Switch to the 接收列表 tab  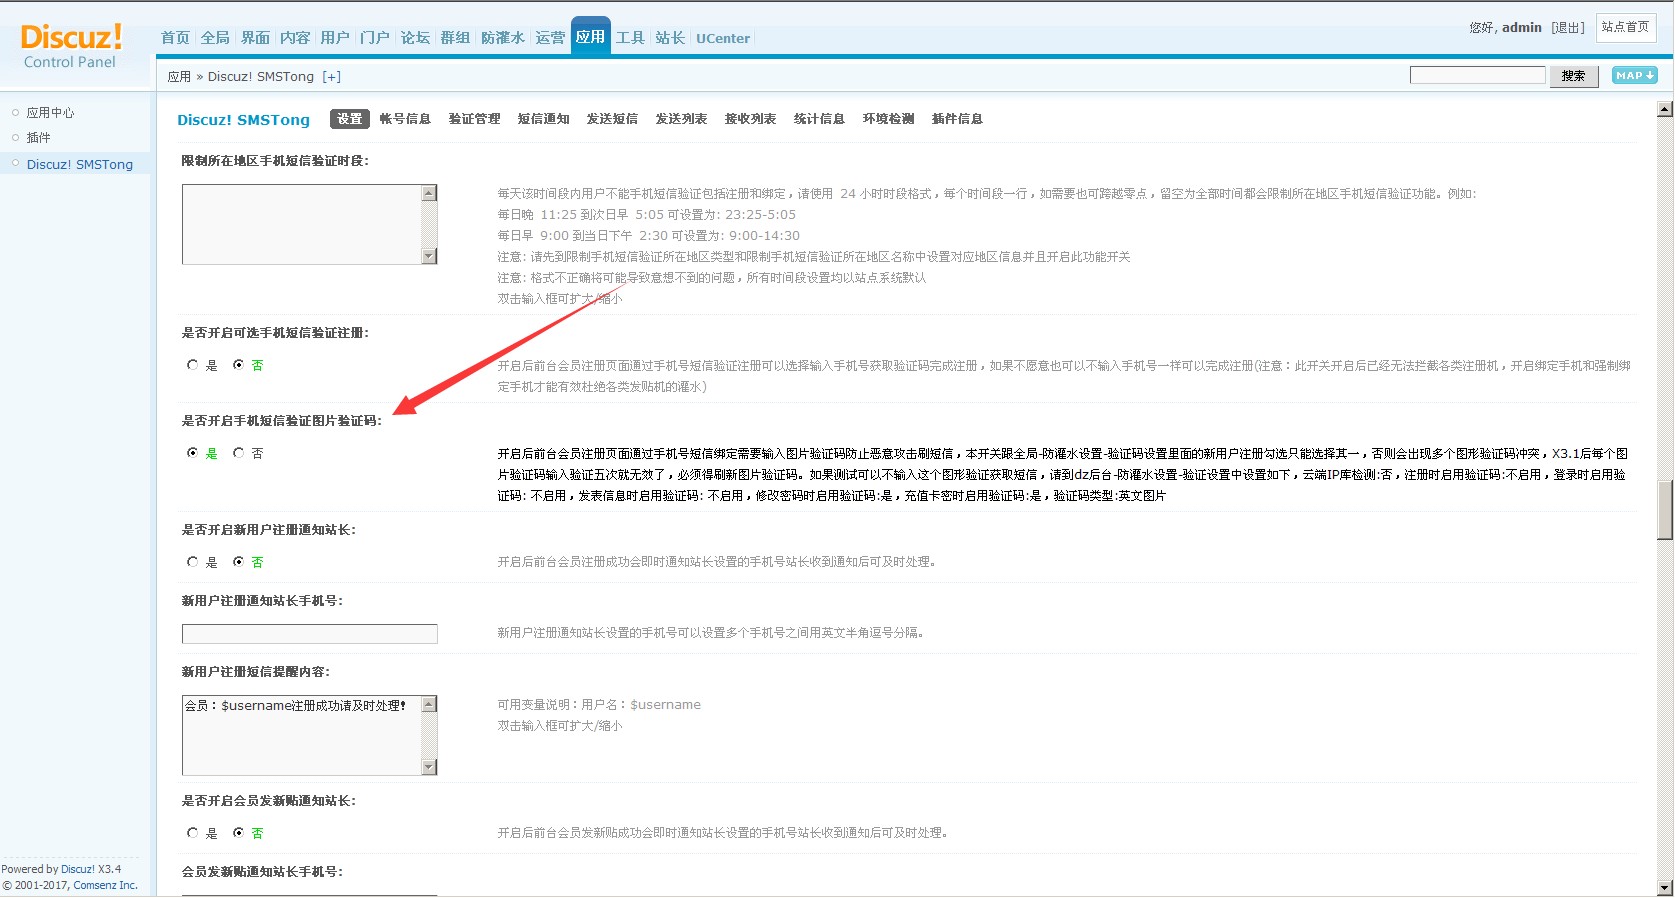[x=750, y=119]
